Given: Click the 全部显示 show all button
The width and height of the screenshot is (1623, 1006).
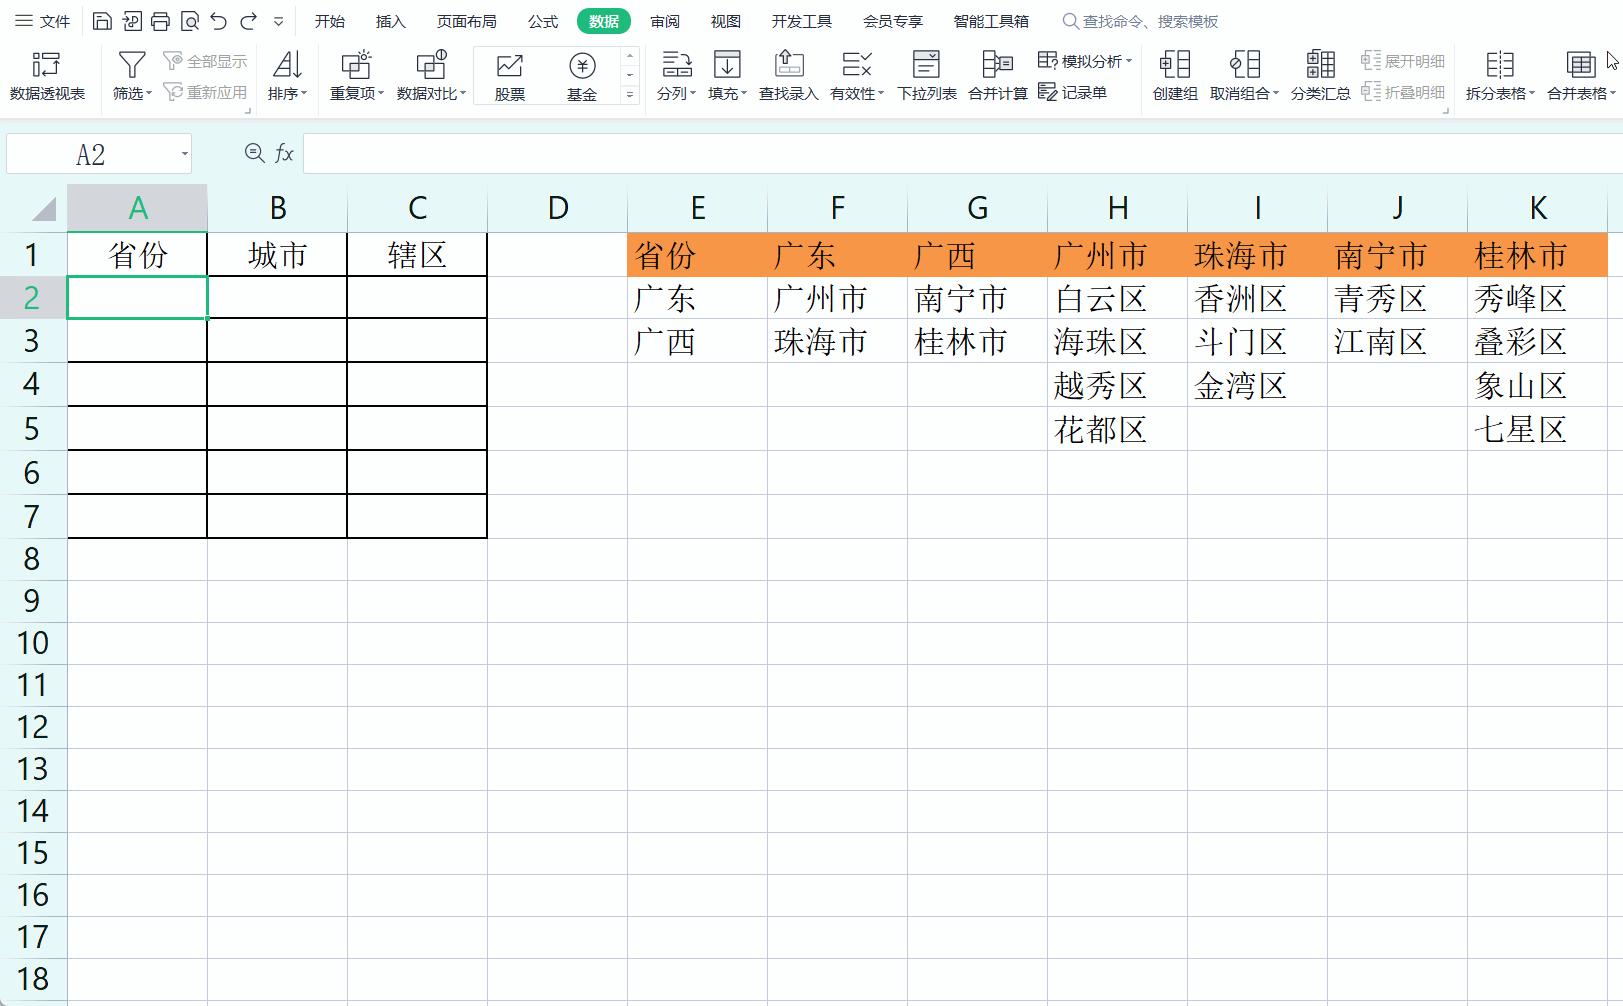Looking at the screenshot, I should pos(205,61).
